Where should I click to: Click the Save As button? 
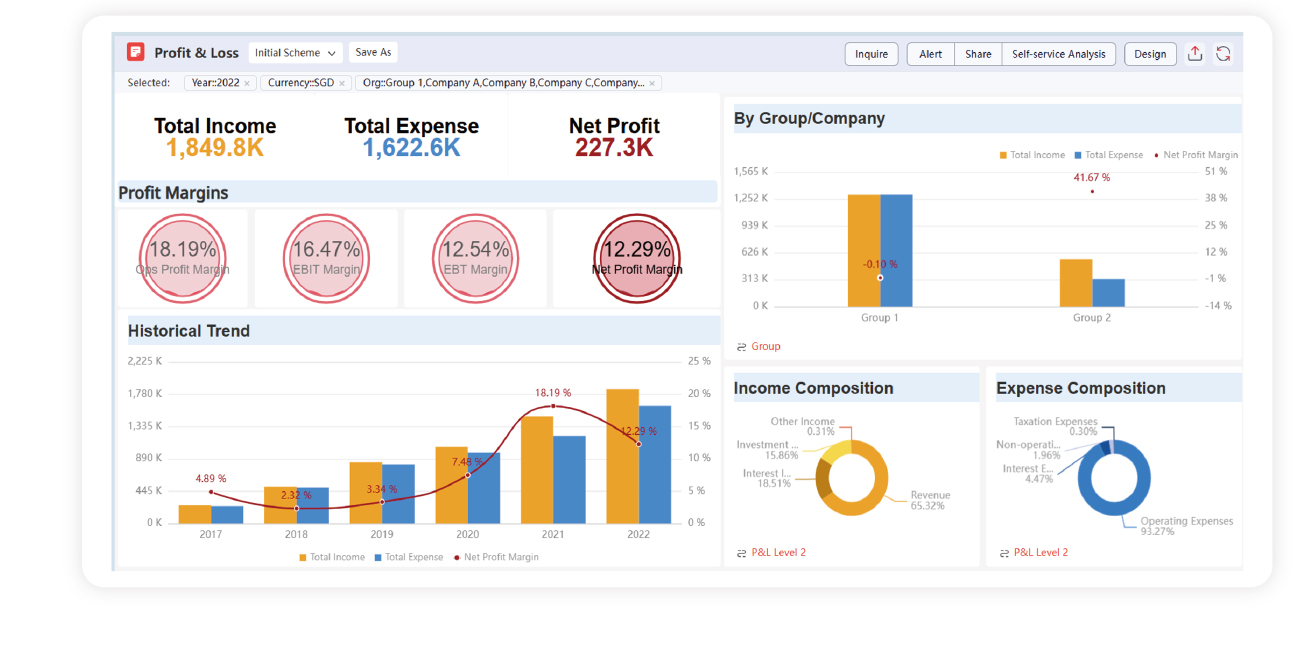(373, 53)
